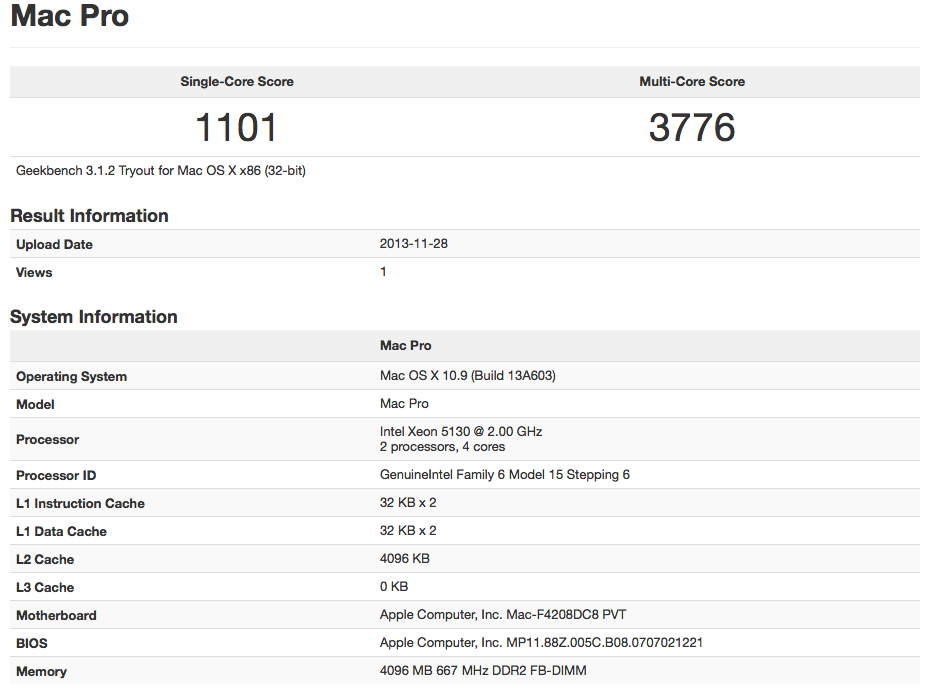Click the Mac Pro column header in table
944x699 pixels.
click(x=405, y=346)
